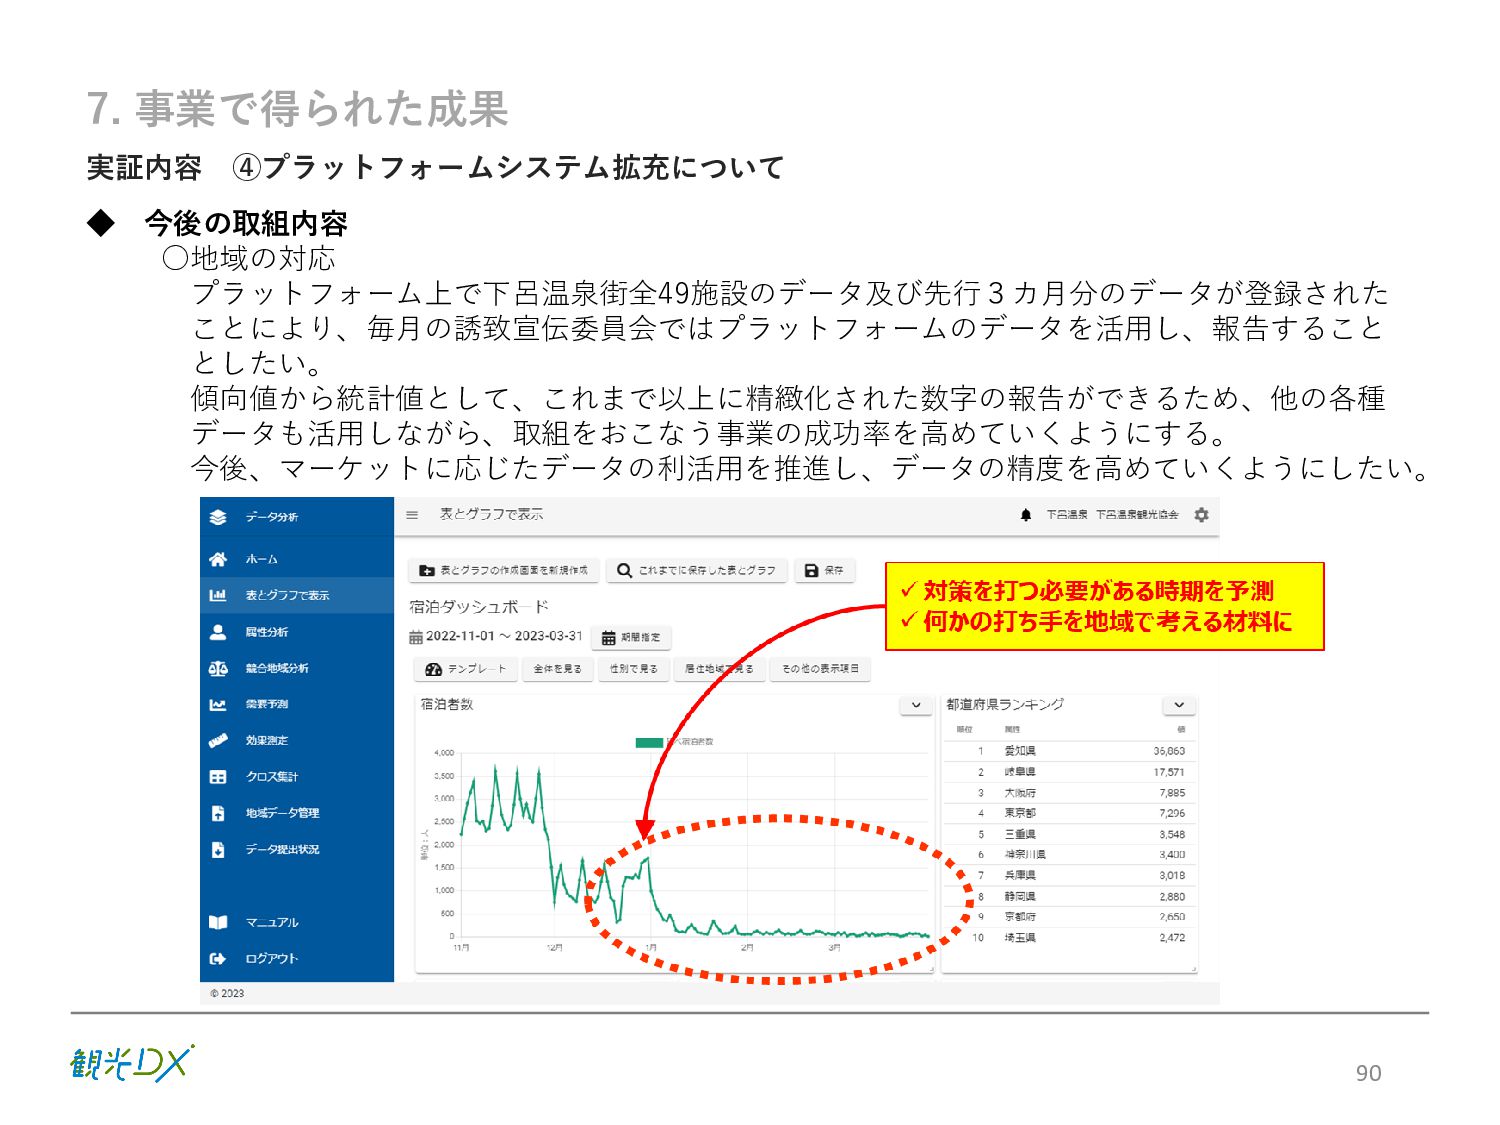Open これまでに保存した表とグラフ search button
Screen dimensions: 1500x1125
coord(697,570)
